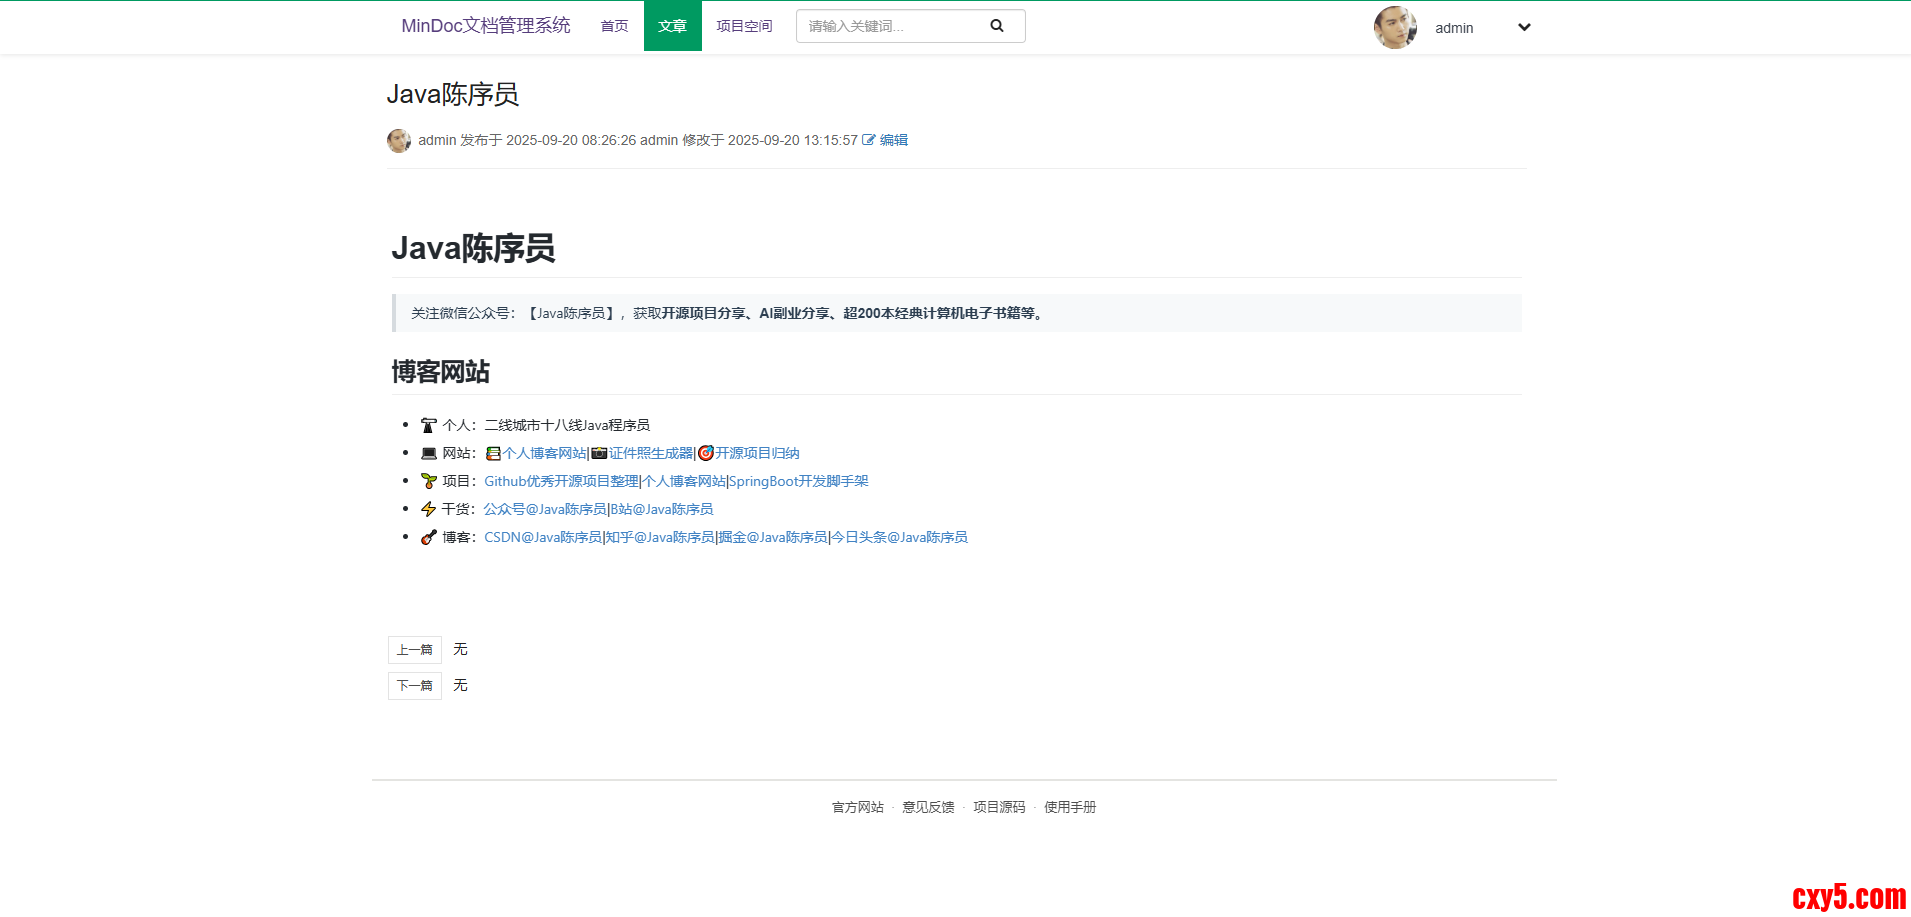Image resolution: width=1911 pixels, height=917 pixels.
Task: Click the MinDoc文档管理系统 site logo
Action: click(485, 26)
